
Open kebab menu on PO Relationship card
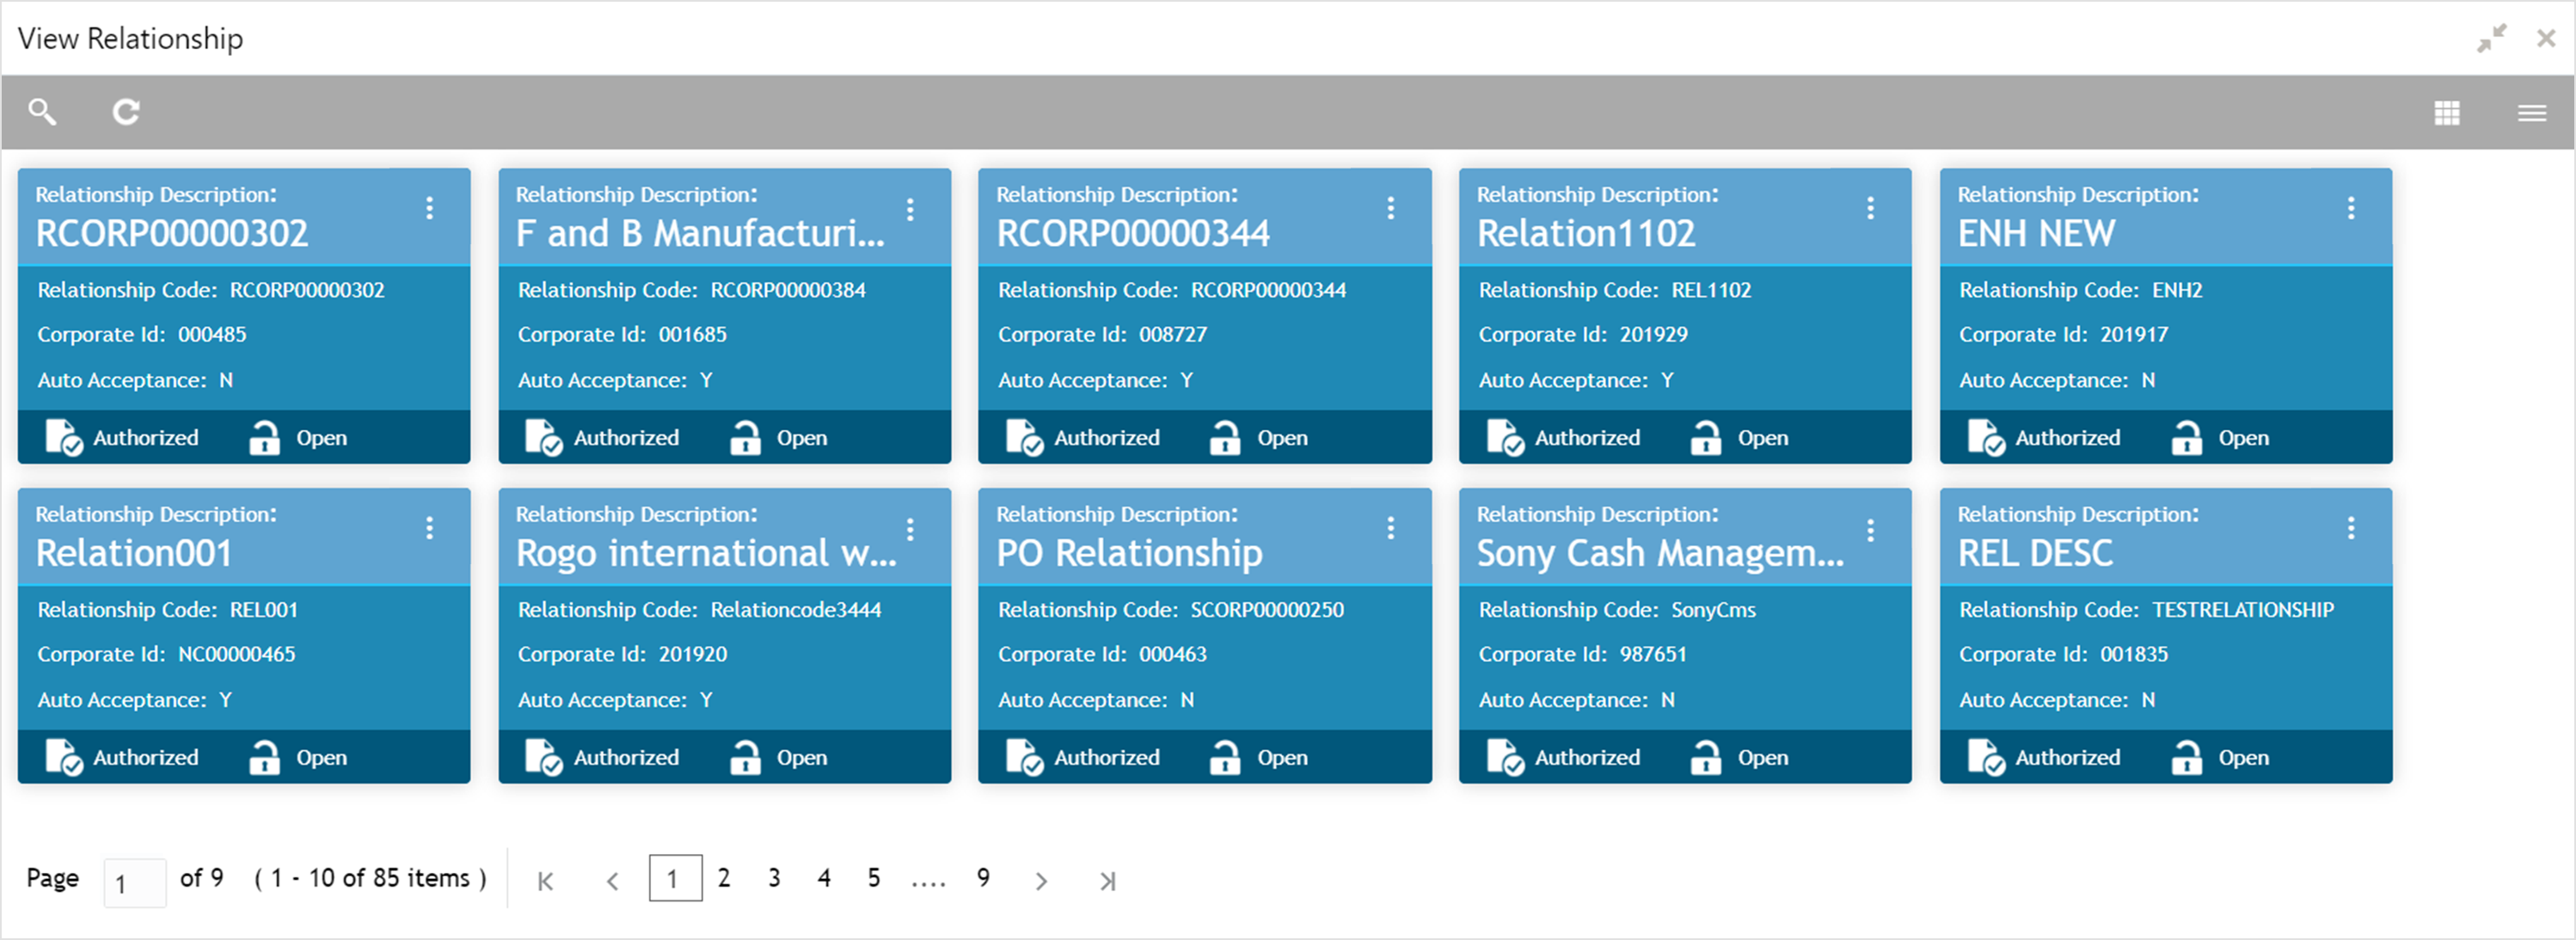click(x=1390, y=528)
